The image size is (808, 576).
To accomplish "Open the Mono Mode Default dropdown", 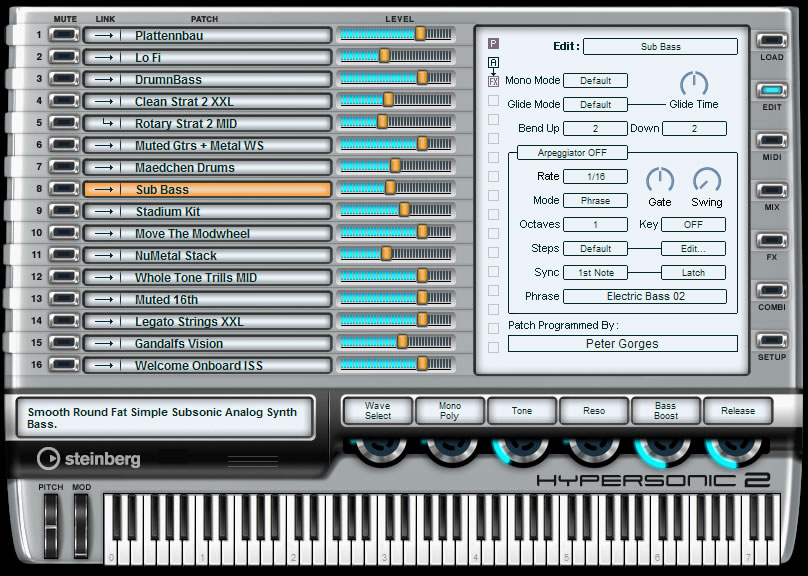I will click(595, 80).
